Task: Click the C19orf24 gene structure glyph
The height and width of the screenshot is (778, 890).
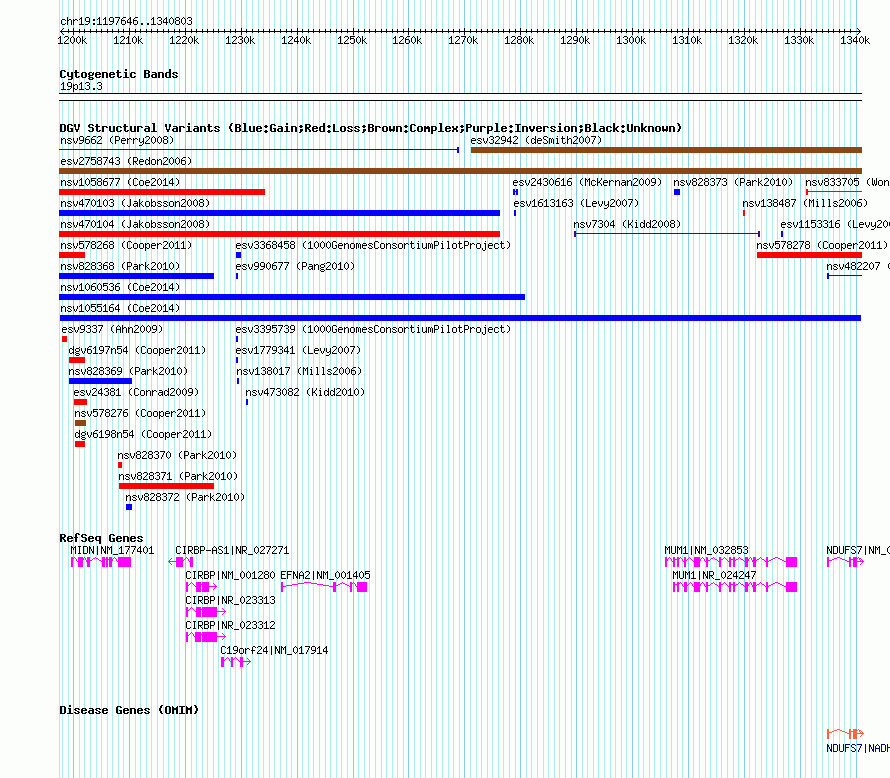Action: tap(236, 662)
